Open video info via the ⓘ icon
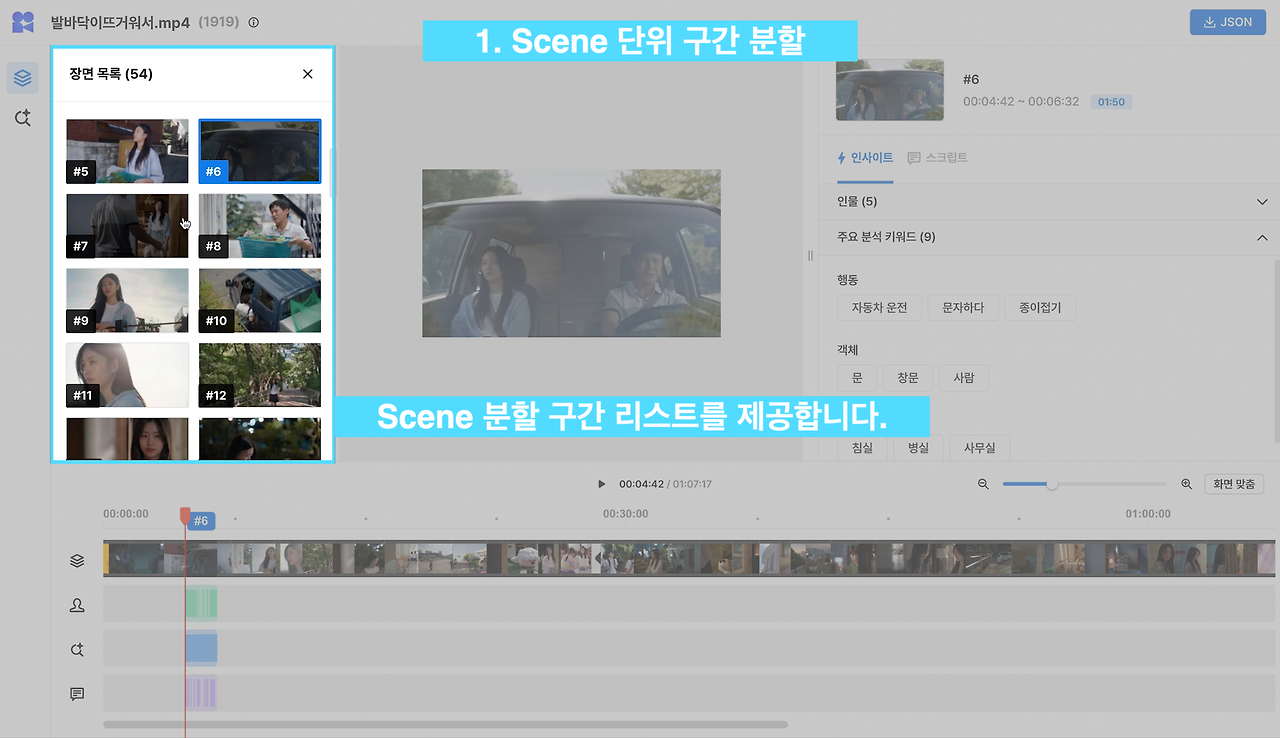 [x=253, y=22]
